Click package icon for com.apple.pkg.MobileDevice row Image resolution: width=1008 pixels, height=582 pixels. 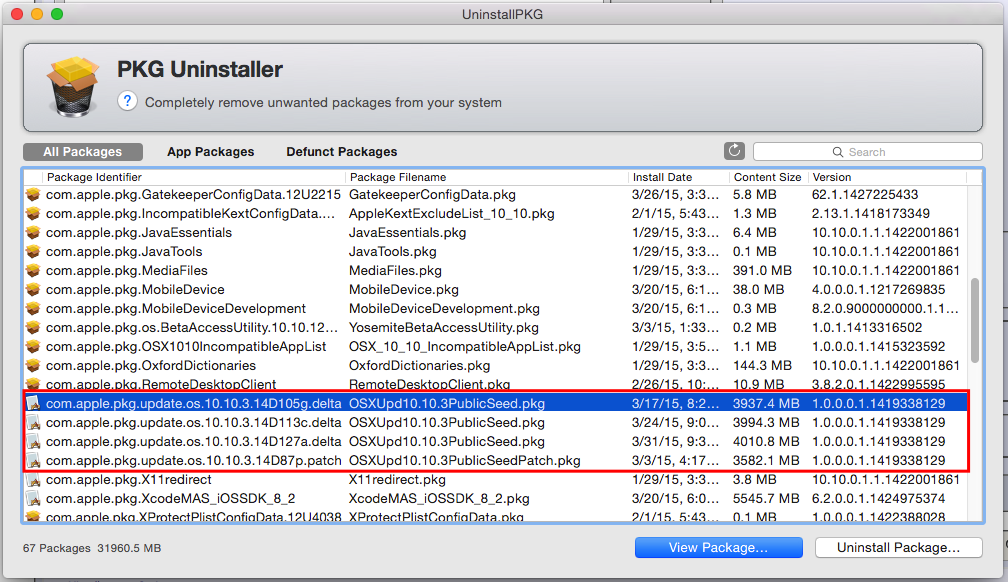point(33,289)
